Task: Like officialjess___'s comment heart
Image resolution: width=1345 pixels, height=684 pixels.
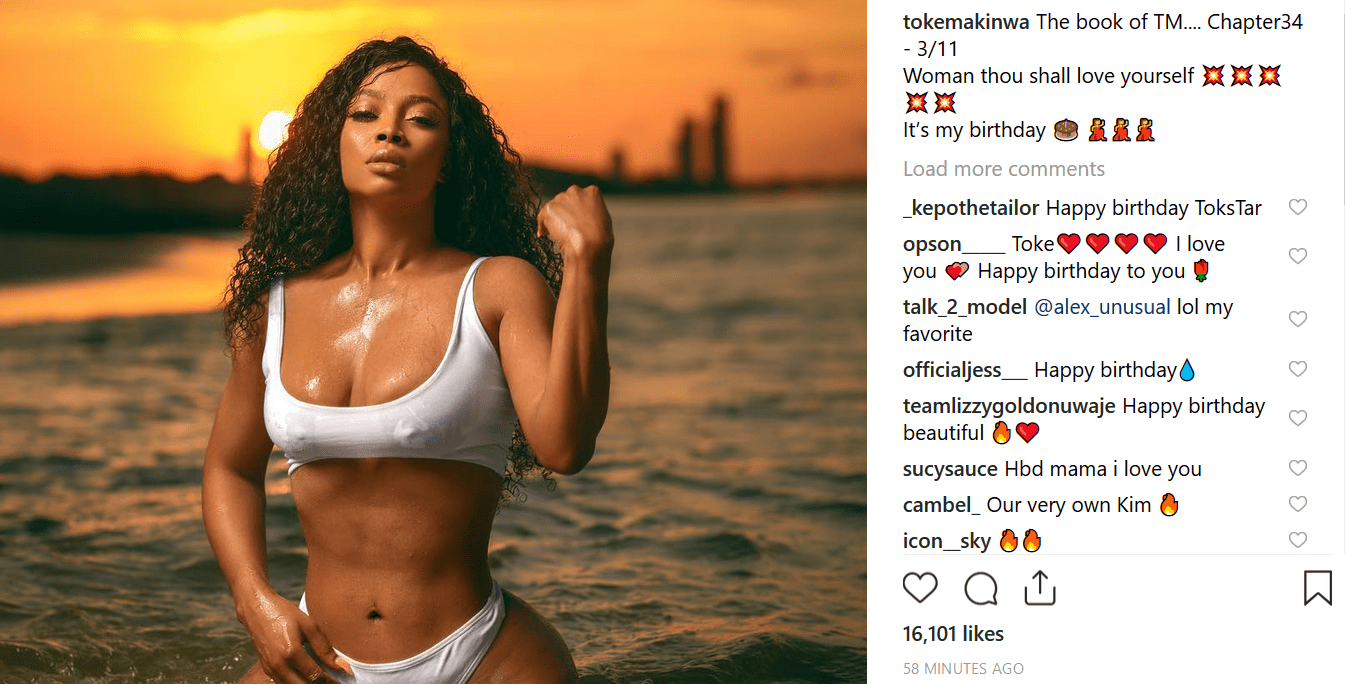Action: coord(1298,369)
